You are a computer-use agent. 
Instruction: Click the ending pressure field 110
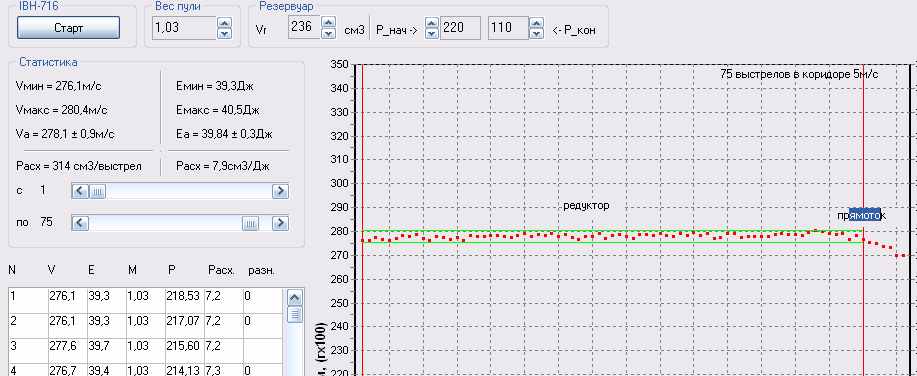(508, 28)
